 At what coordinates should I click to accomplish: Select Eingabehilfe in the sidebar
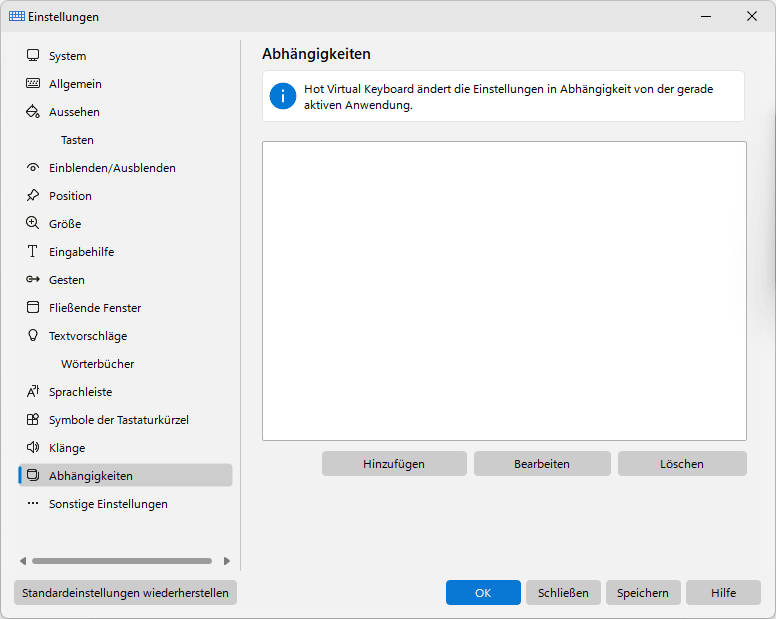pos(125,252)
